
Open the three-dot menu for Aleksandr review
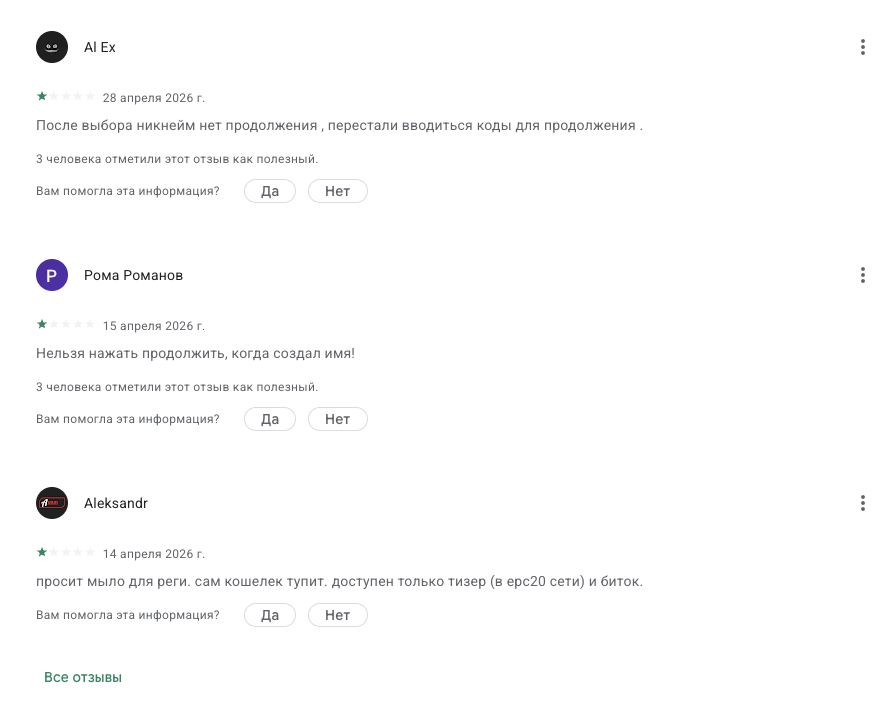[862, 503]
